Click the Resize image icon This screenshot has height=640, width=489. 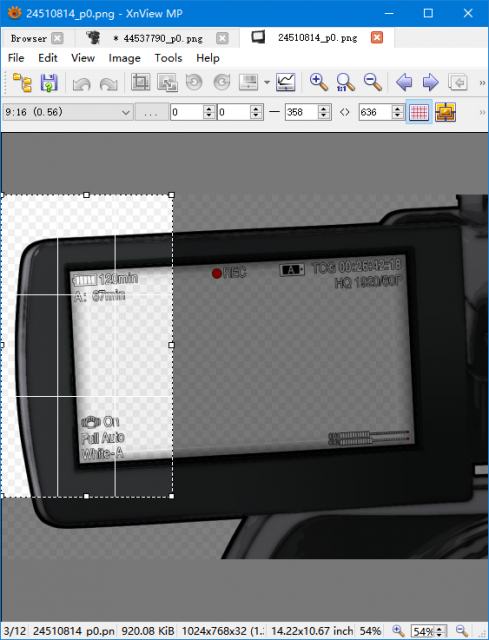(167, 82)
